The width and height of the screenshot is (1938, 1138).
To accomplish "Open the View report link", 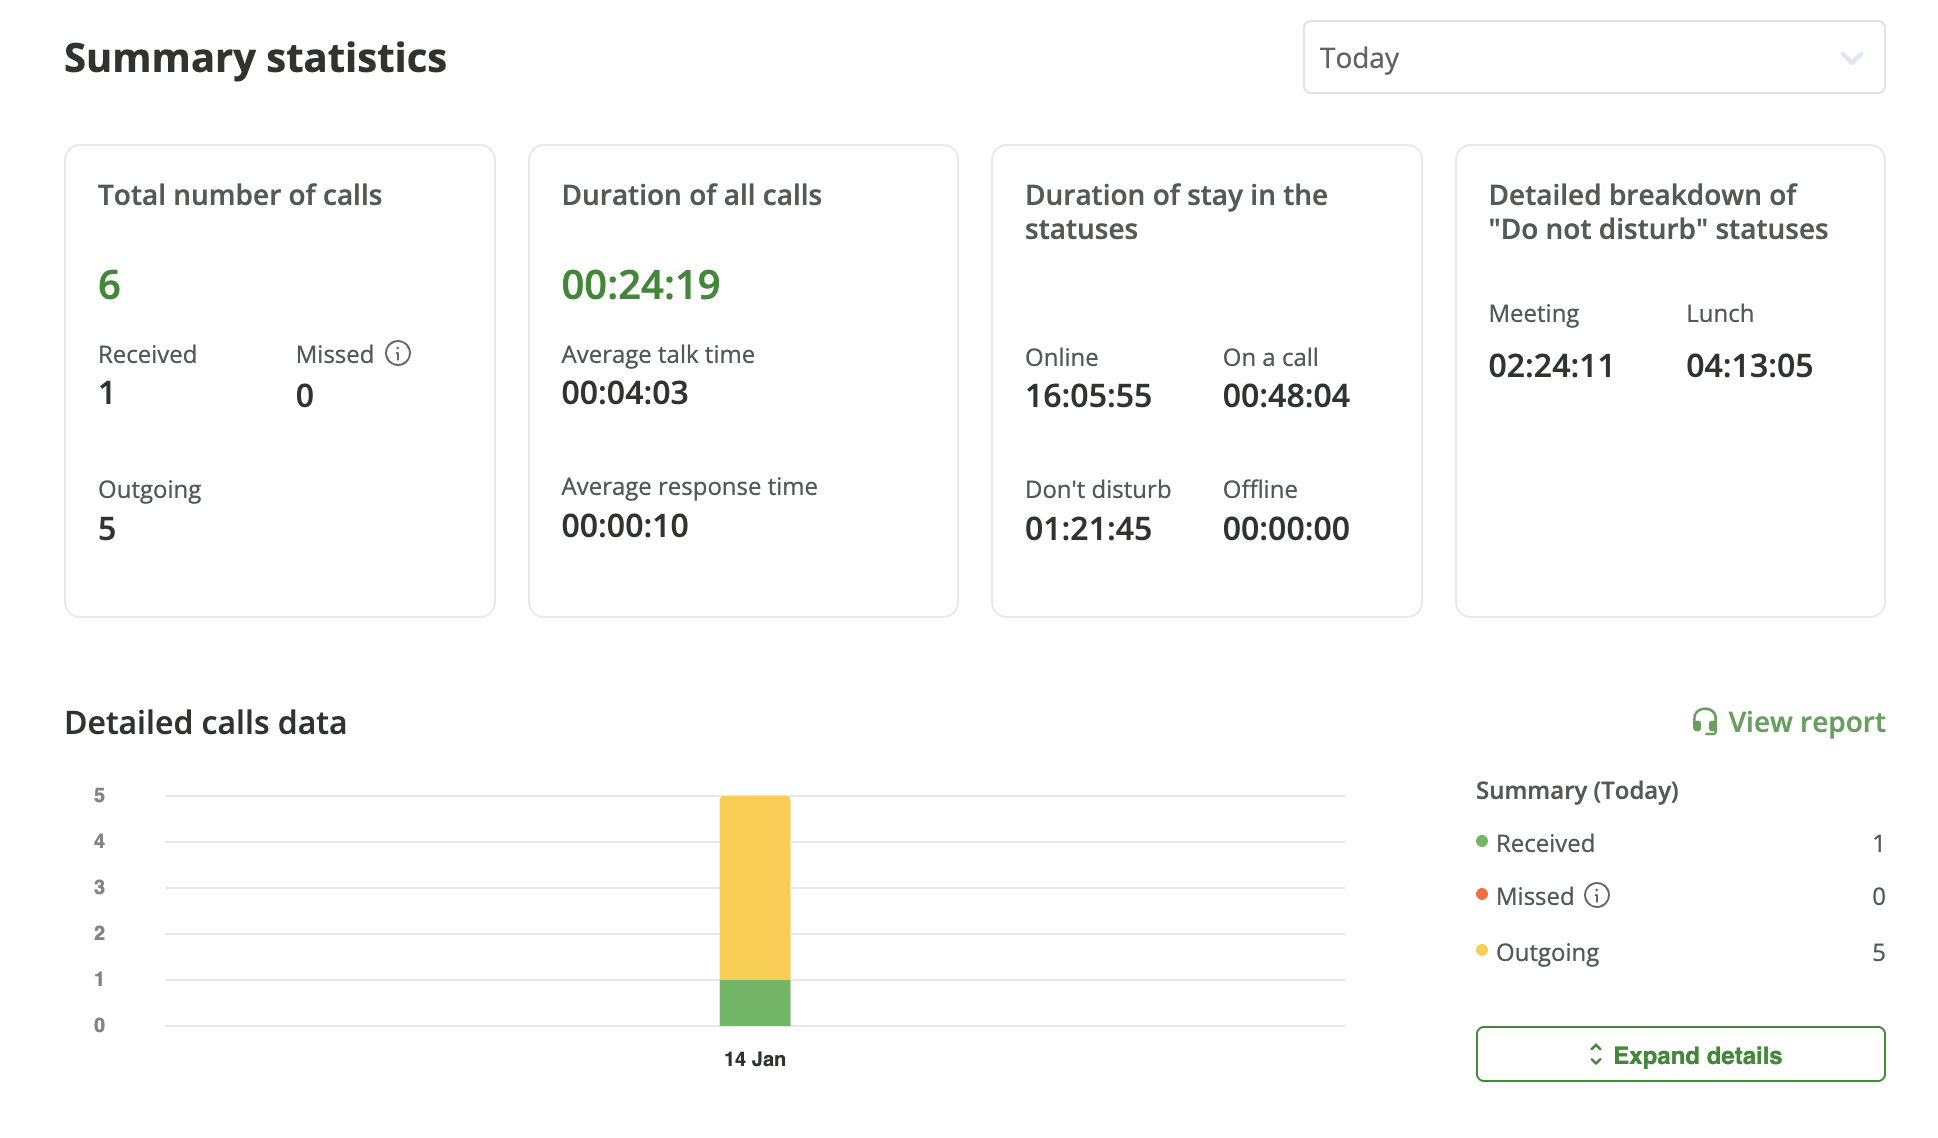I will 1805,721.
